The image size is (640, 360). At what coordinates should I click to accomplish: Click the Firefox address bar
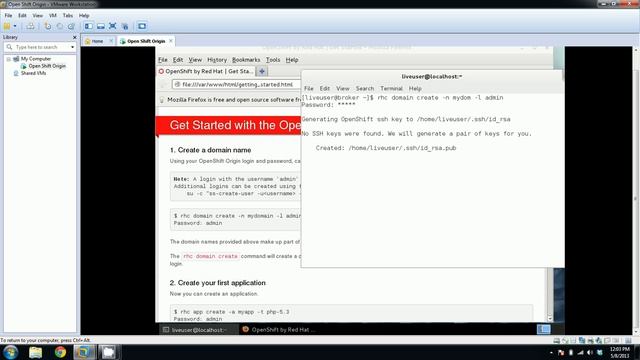(x=237, y=84)
